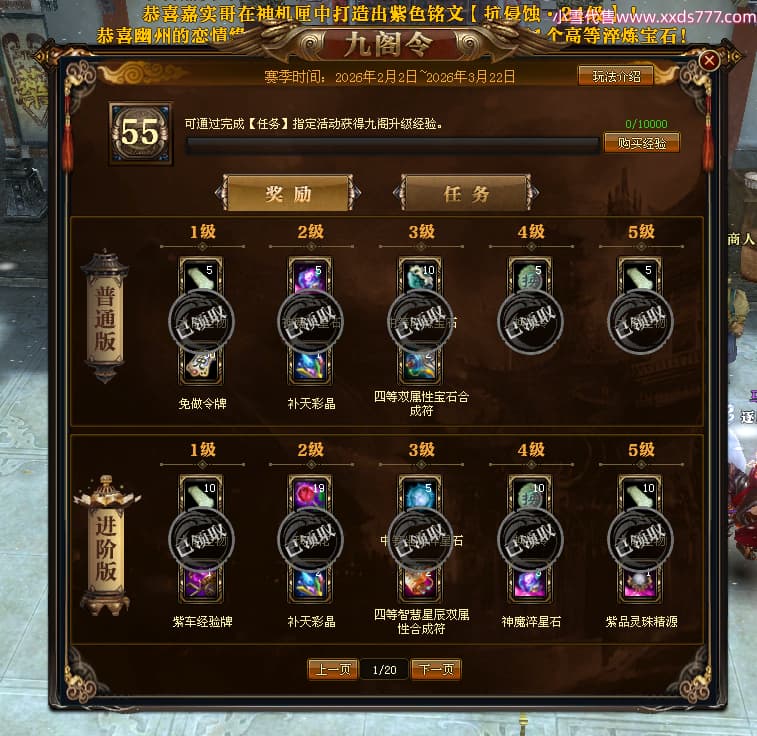Go to previous page with 上一页
Viewport: 757px width, 736px height.
[333, 669]
